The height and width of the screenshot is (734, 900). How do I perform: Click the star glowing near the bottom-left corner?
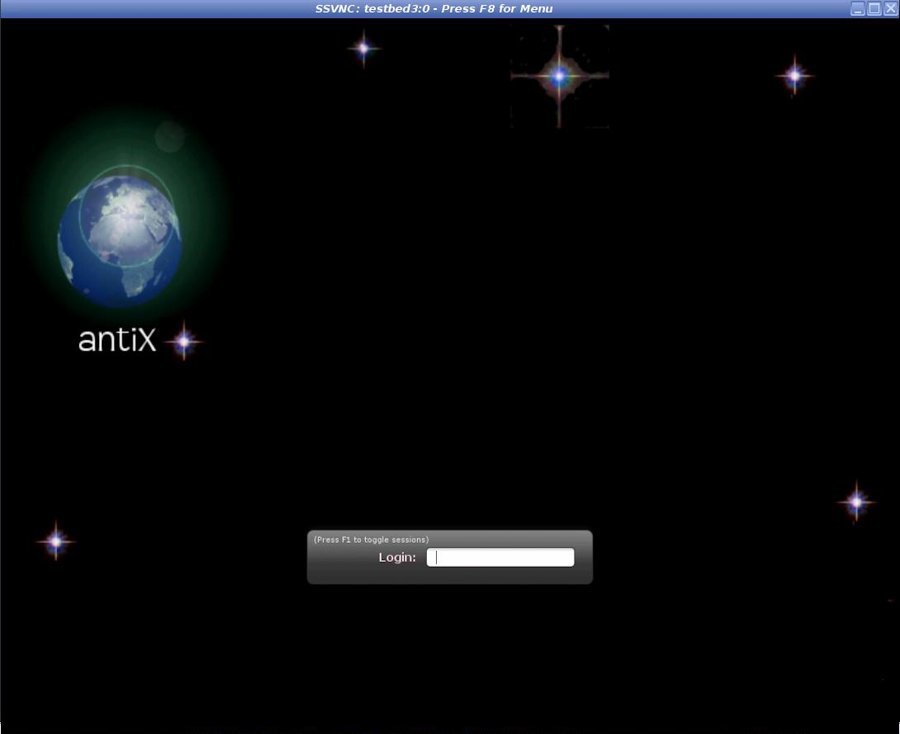(x=55, y=541)
